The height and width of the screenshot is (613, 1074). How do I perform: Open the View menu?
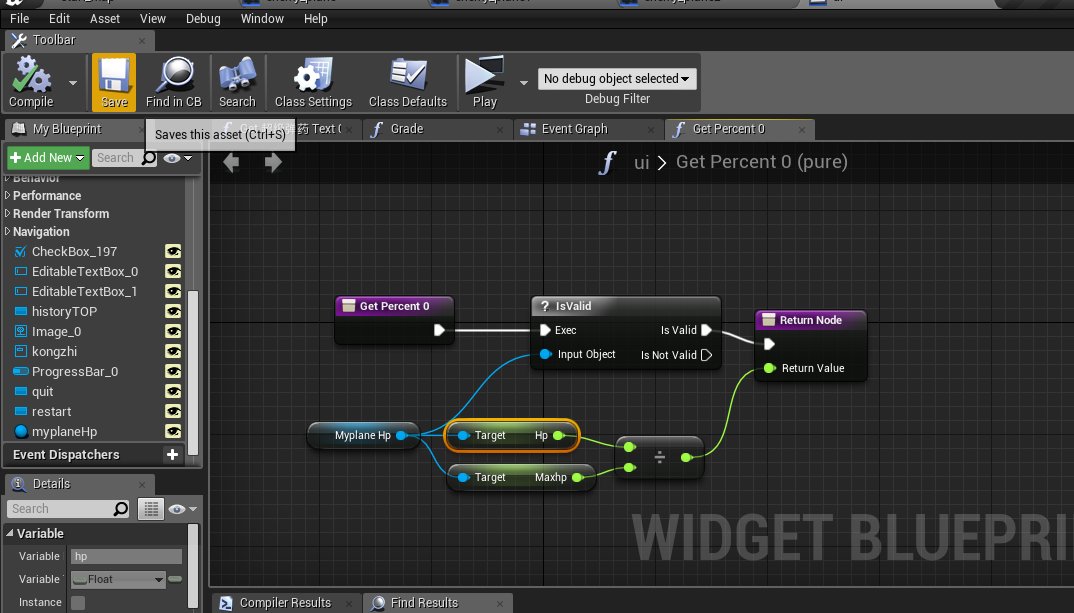coord(153,18)
